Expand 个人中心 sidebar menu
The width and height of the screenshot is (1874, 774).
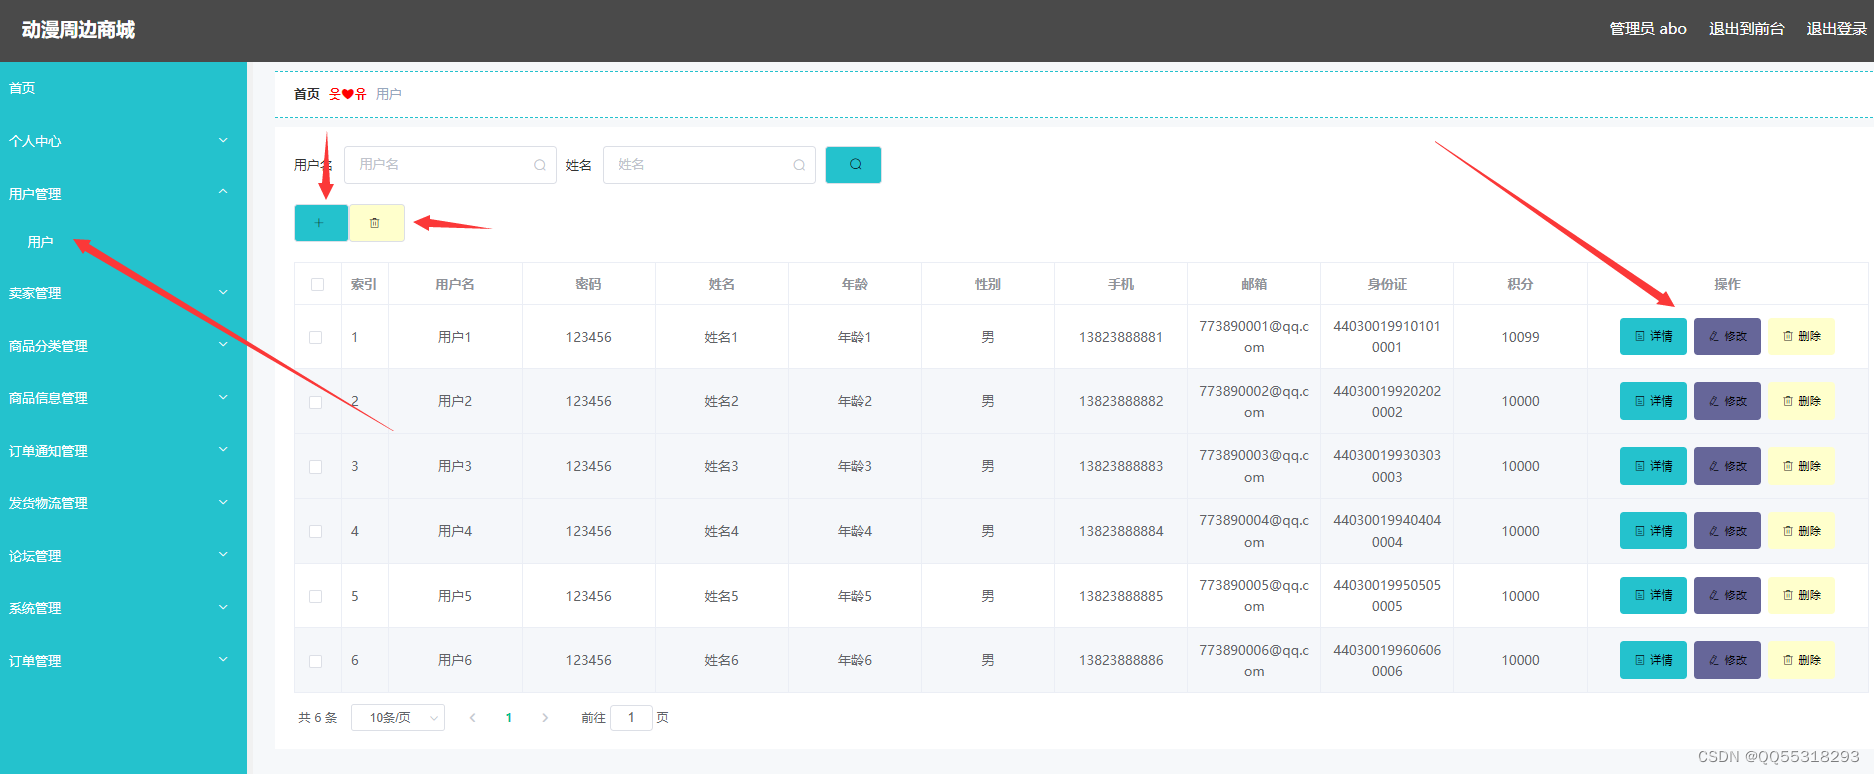pos(123,141)
